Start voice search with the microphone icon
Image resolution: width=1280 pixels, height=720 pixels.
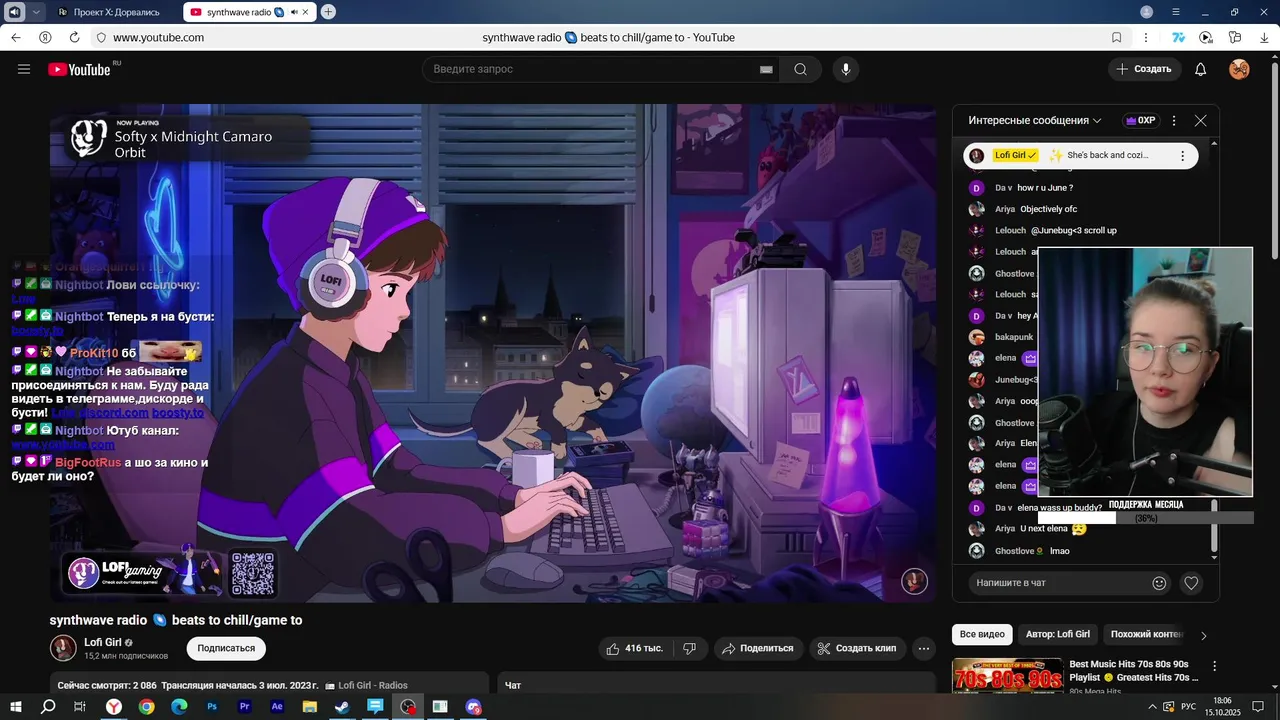[846, 69]
